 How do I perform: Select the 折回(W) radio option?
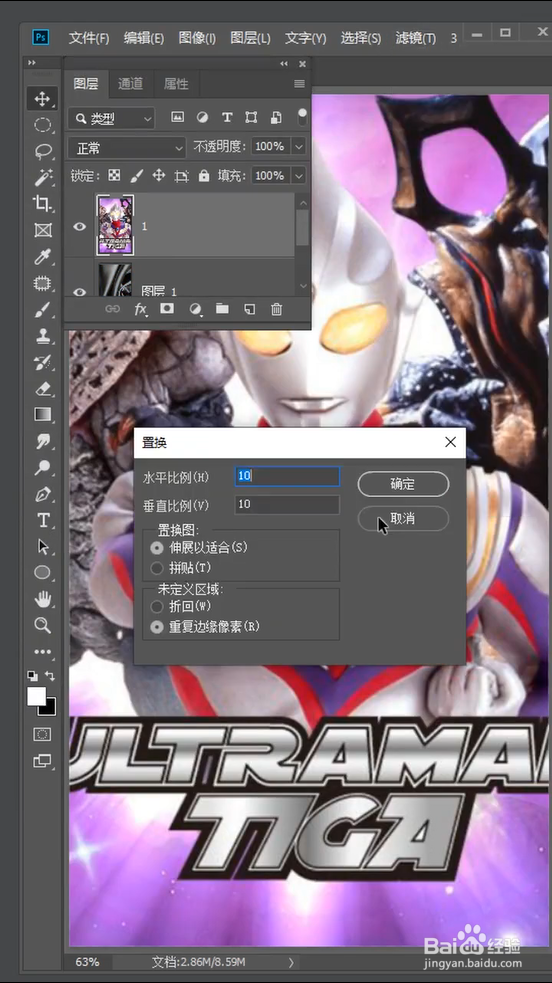pyautogui.click(x=157, y=607)
